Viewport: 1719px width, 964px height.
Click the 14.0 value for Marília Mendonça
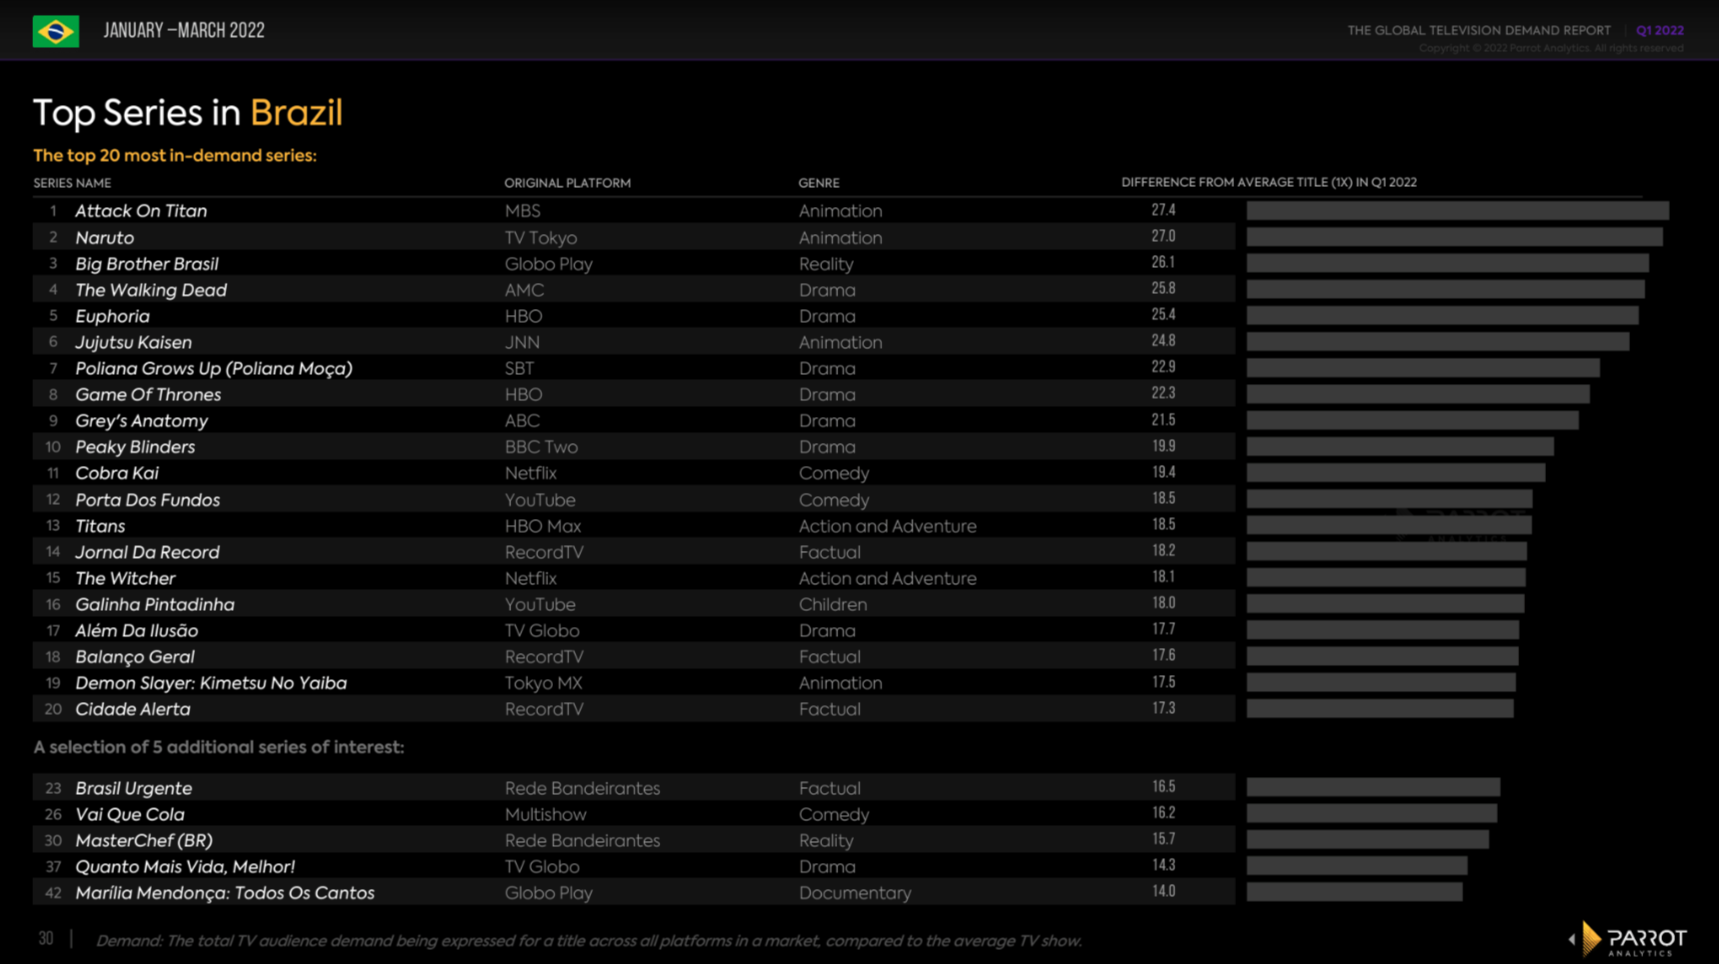[x=1163, y=891]
